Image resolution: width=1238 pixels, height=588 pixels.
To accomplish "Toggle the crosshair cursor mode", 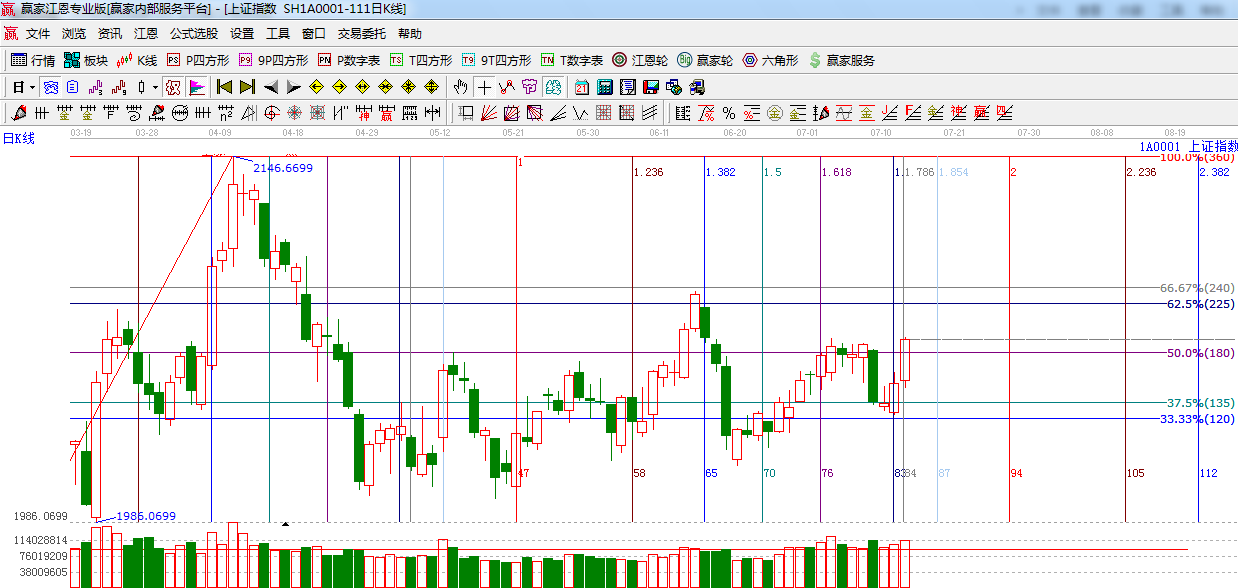I will pos(484,87).
